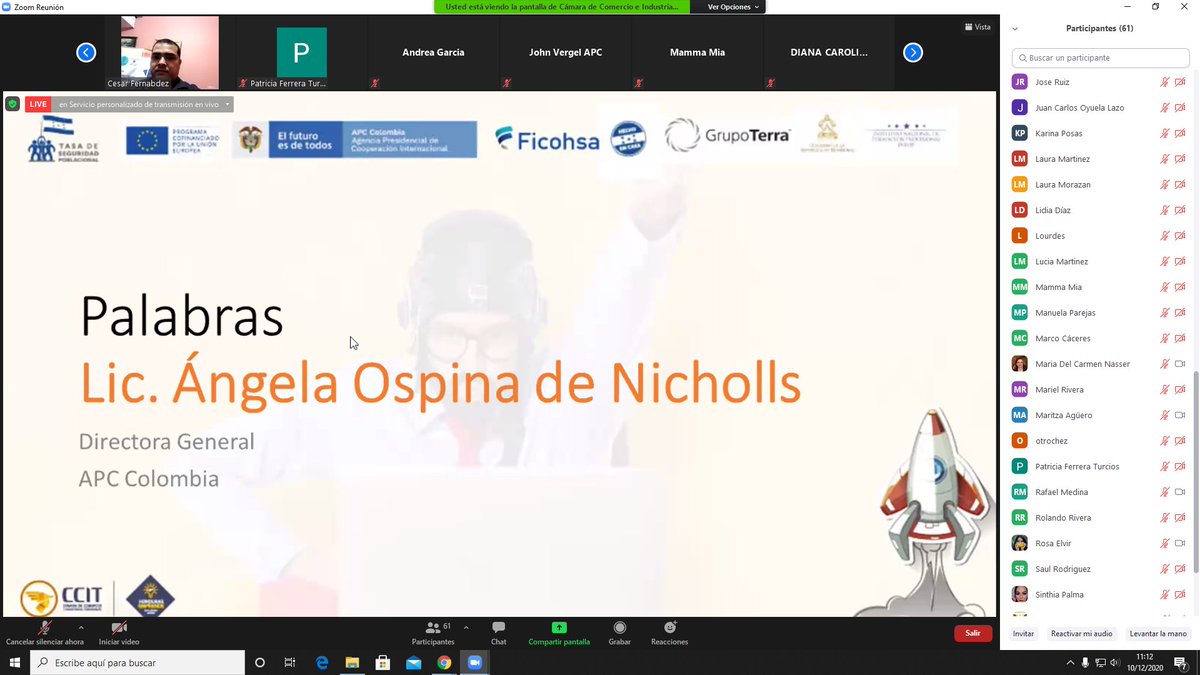Select John Vergel APC video tile
1200x675 pixels.
click(565, 53)
